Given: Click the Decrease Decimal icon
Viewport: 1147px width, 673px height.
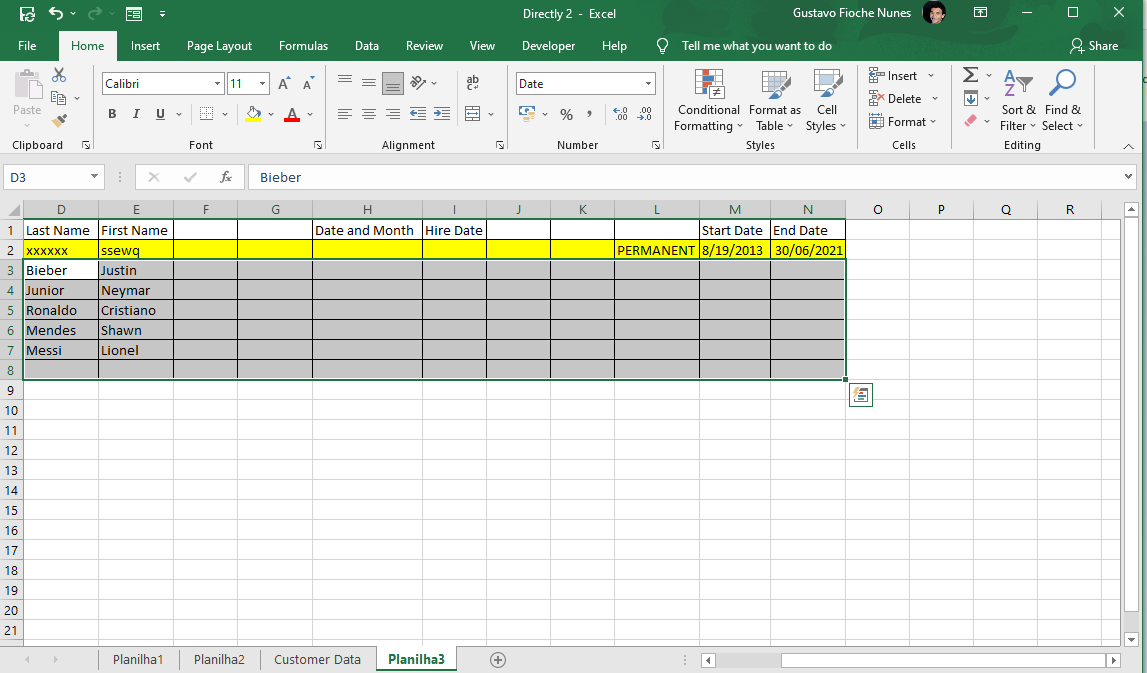Looking at the screenshot, I should coord(644,114).
